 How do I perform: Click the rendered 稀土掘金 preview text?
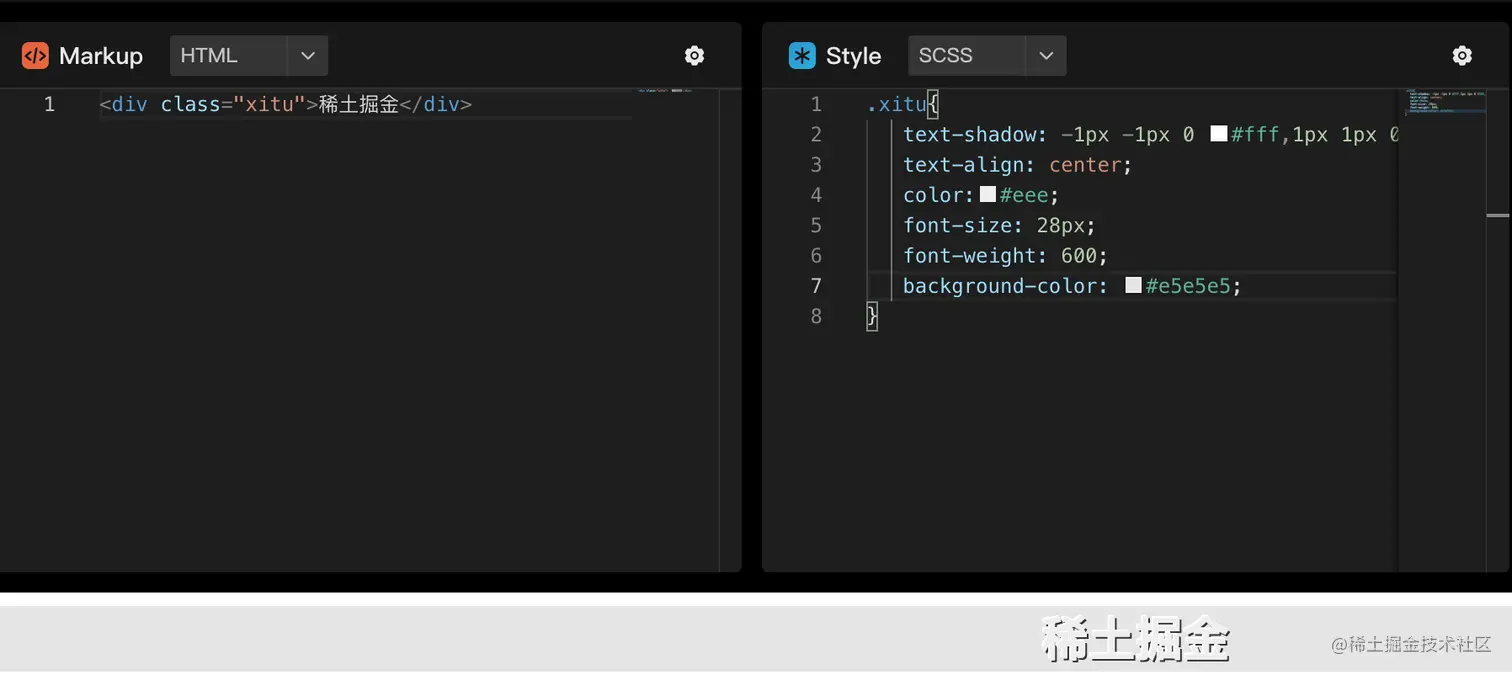(1134, 640)
